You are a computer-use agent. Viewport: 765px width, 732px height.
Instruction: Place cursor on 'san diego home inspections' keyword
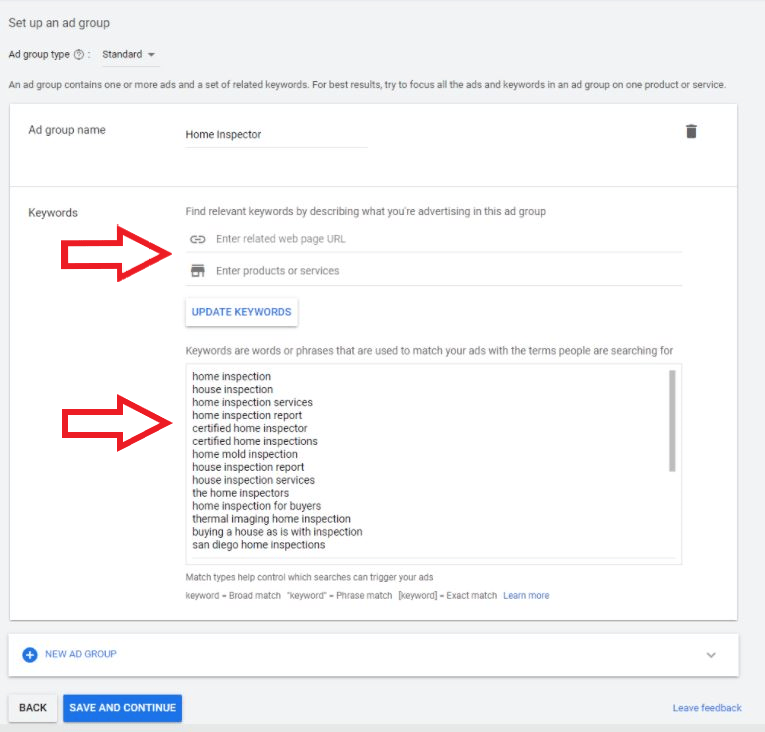(x=258, y=545)
